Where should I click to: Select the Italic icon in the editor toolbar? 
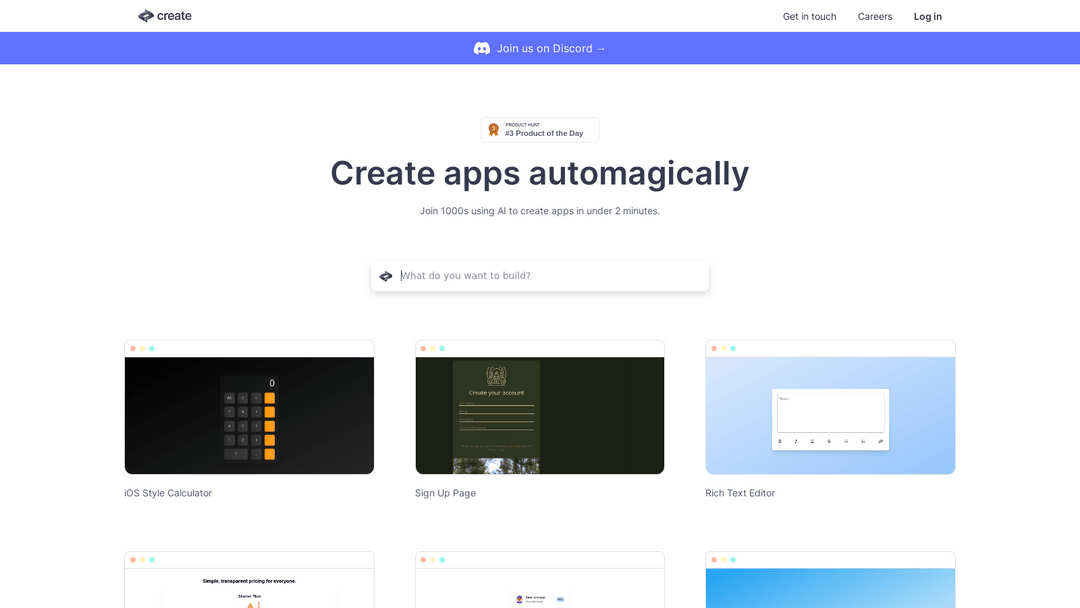point(796,441)
